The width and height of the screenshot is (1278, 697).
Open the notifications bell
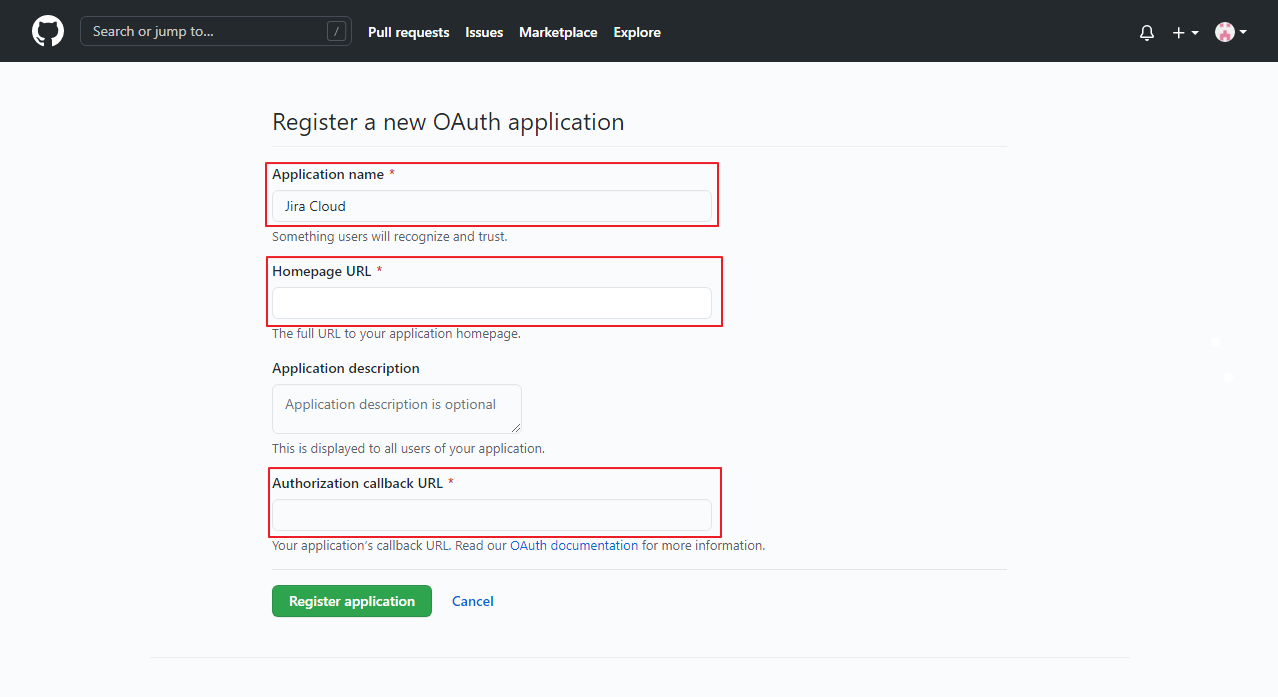point(1147,32)
